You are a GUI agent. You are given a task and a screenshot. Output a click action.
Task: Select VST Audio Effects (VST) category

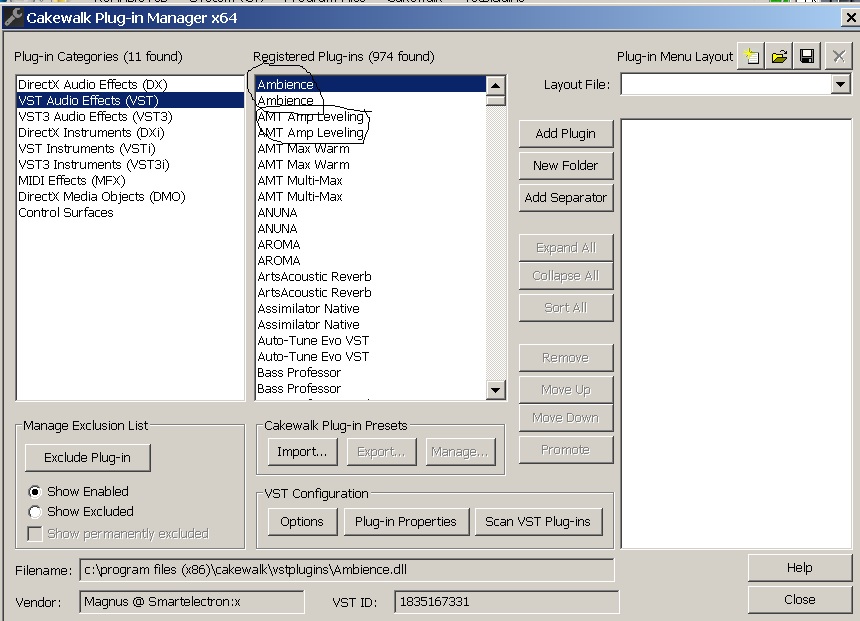coord(130,100)
